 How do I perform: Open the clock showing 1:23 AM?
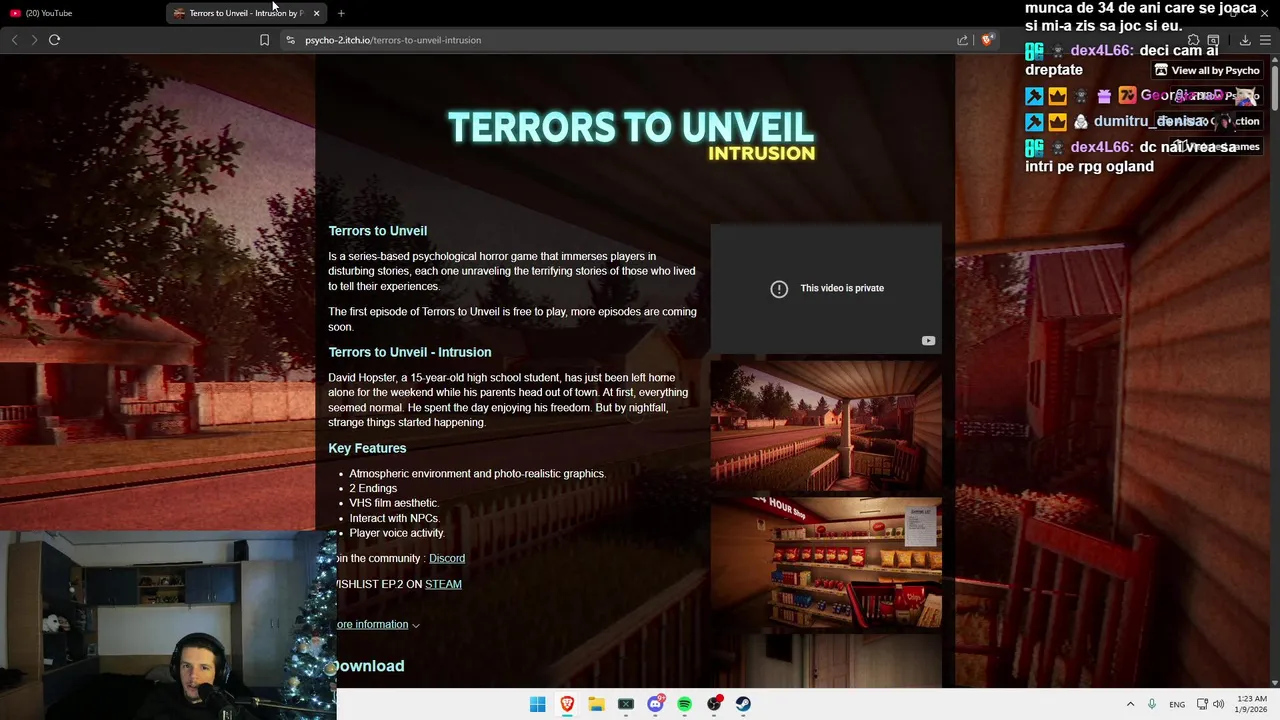click(x=1252, y=704)
